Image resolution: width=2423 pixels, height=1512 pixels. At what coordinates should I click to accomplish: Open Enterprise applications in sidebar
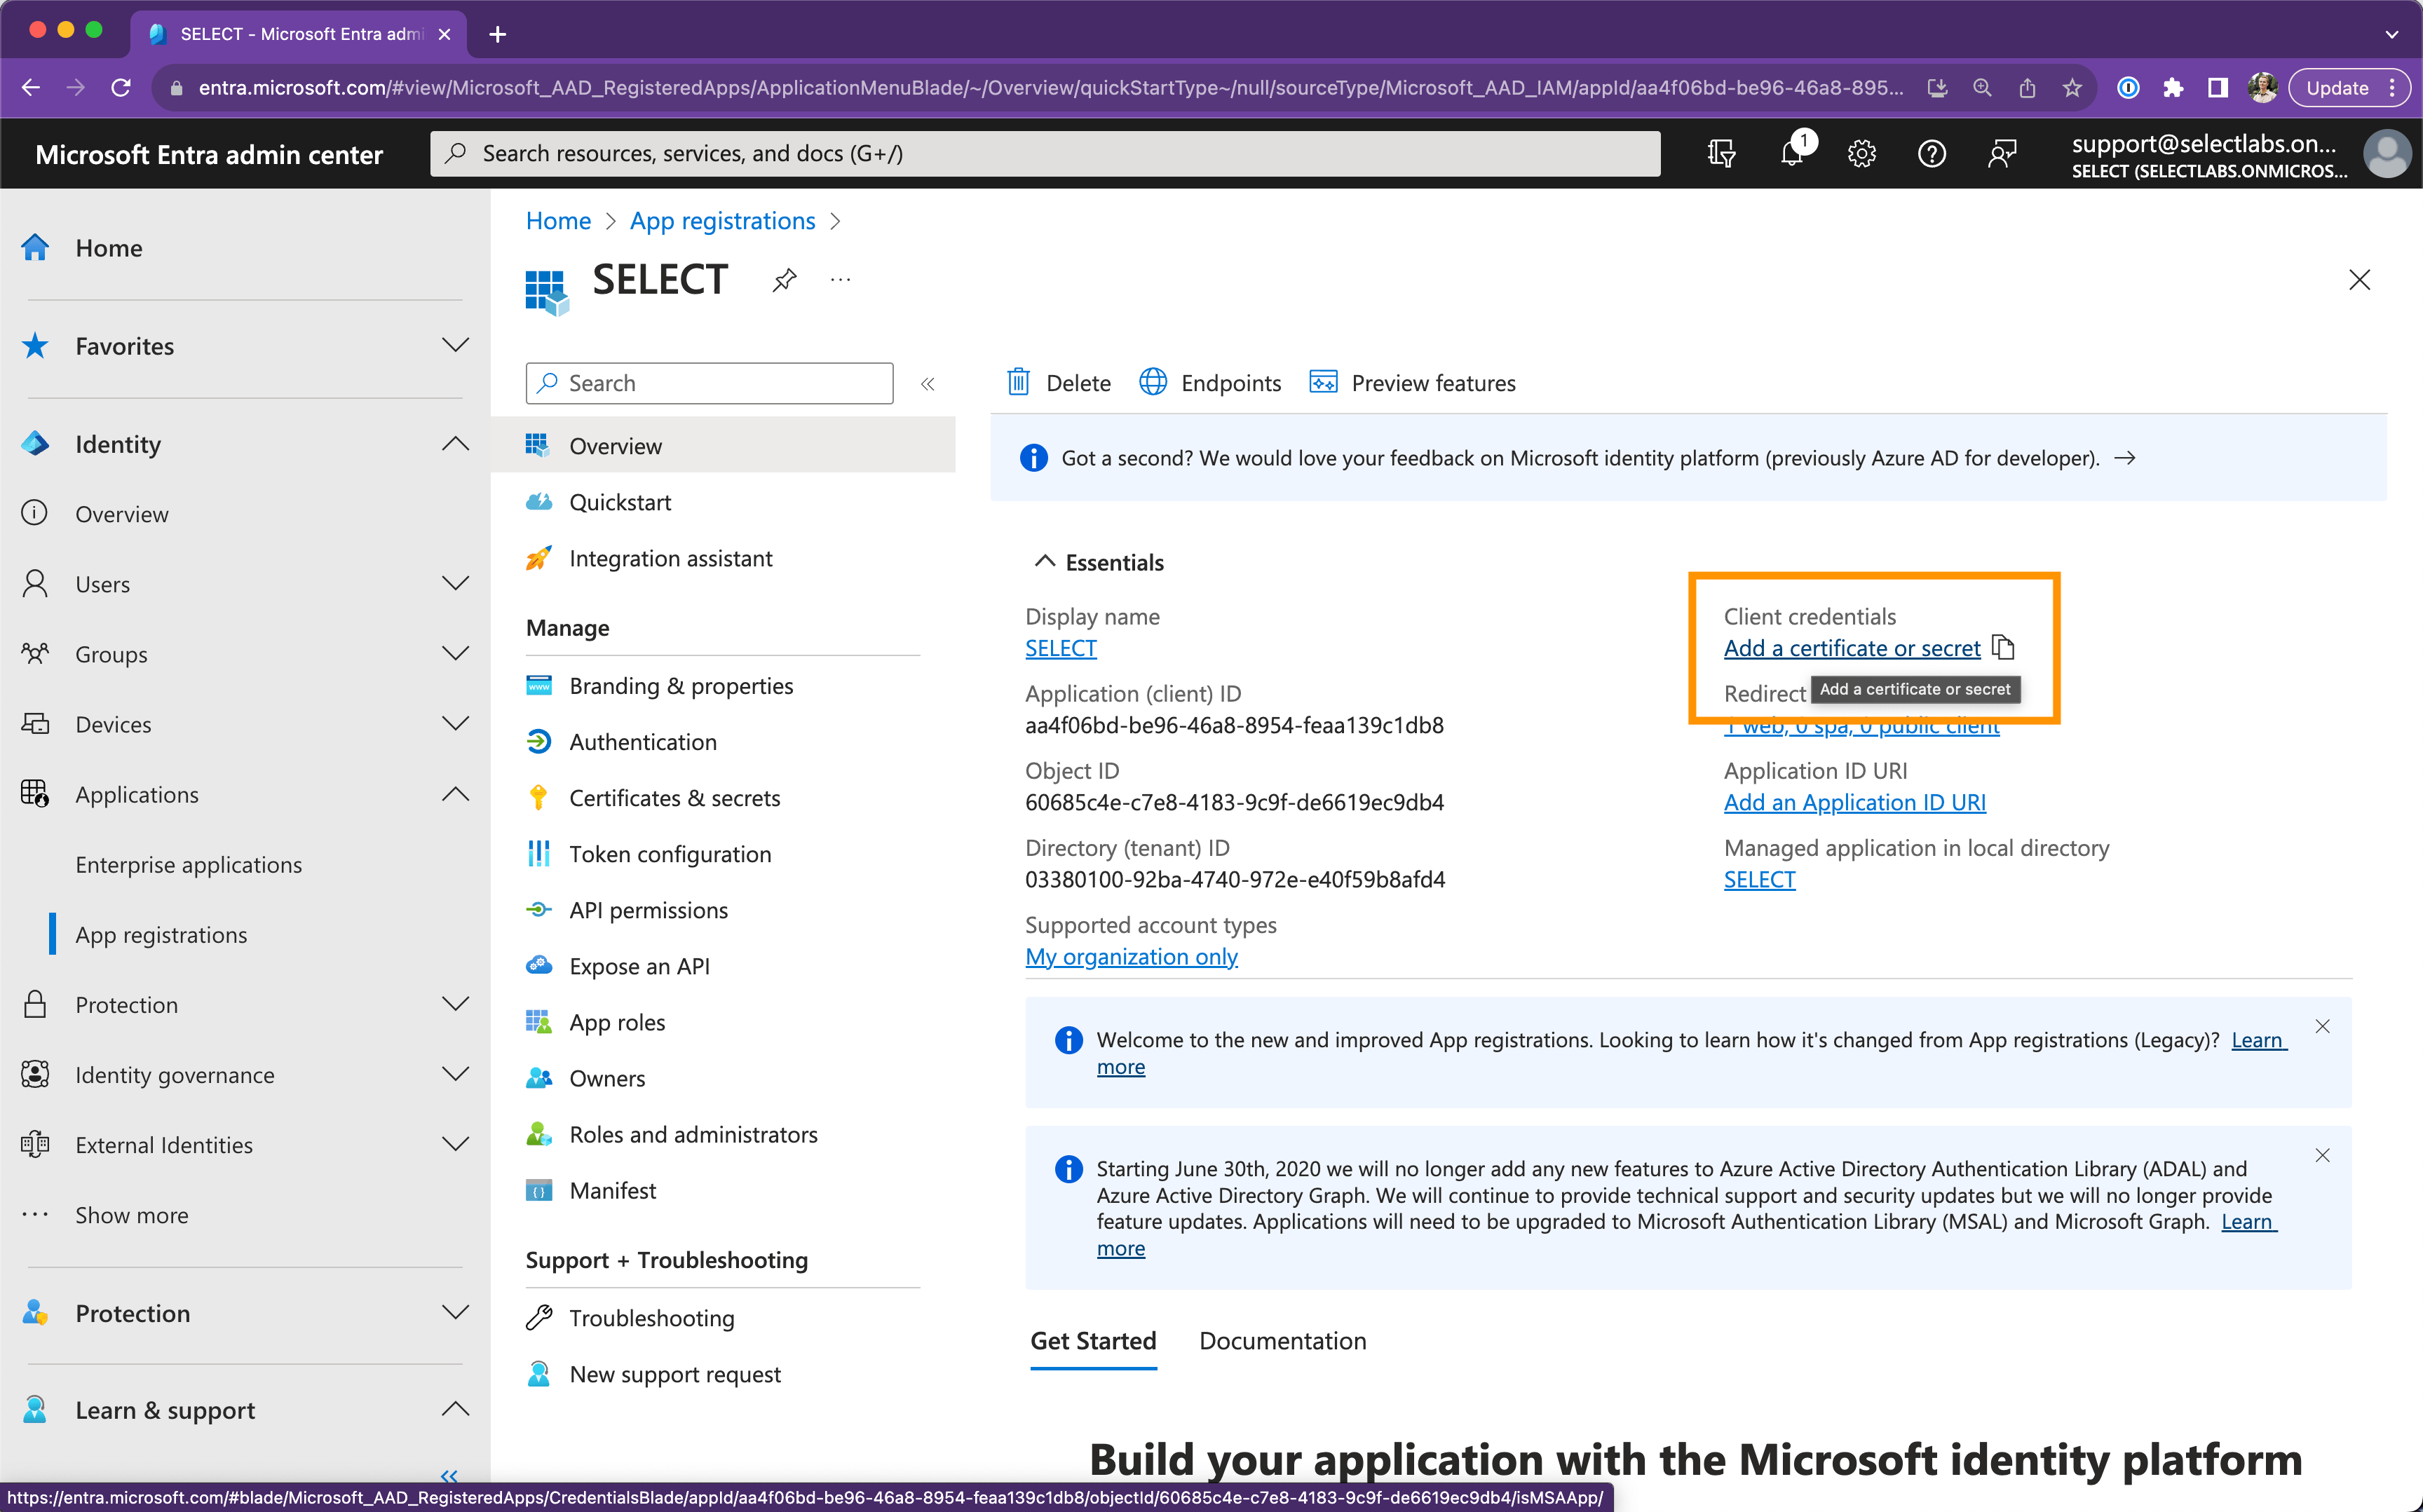(188, 864)
